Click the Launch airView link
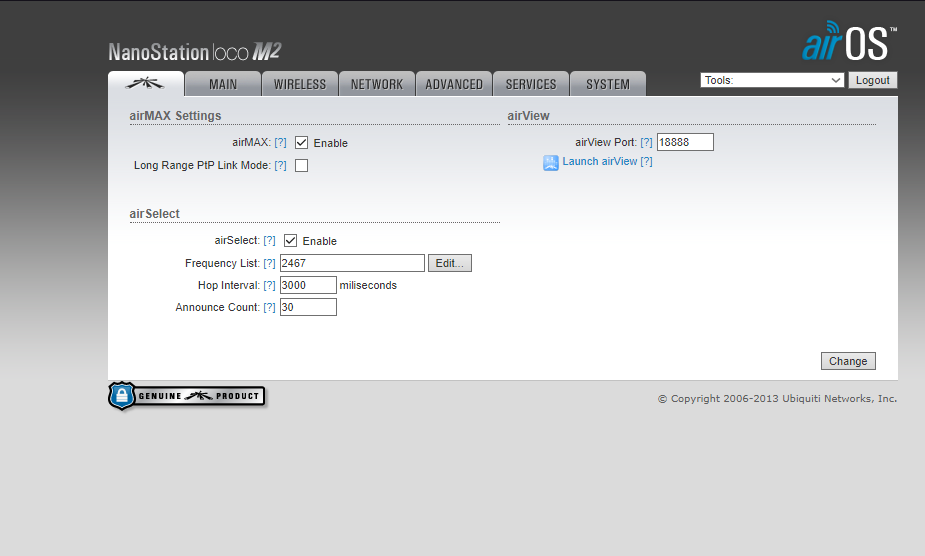 pyautogui.click(x=599, y=161)
